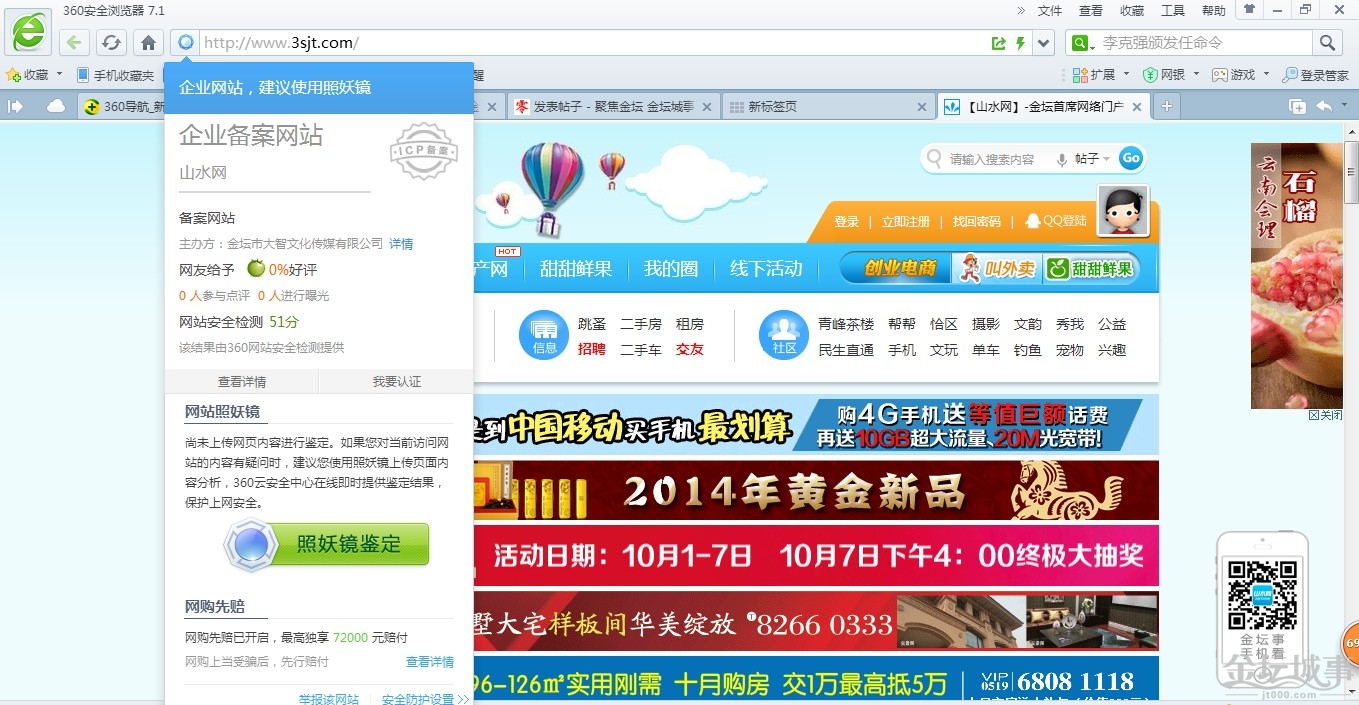Open the skin change shirt icon
The height and width of the screenshot is (705, 1359).
pos(1248,10)
